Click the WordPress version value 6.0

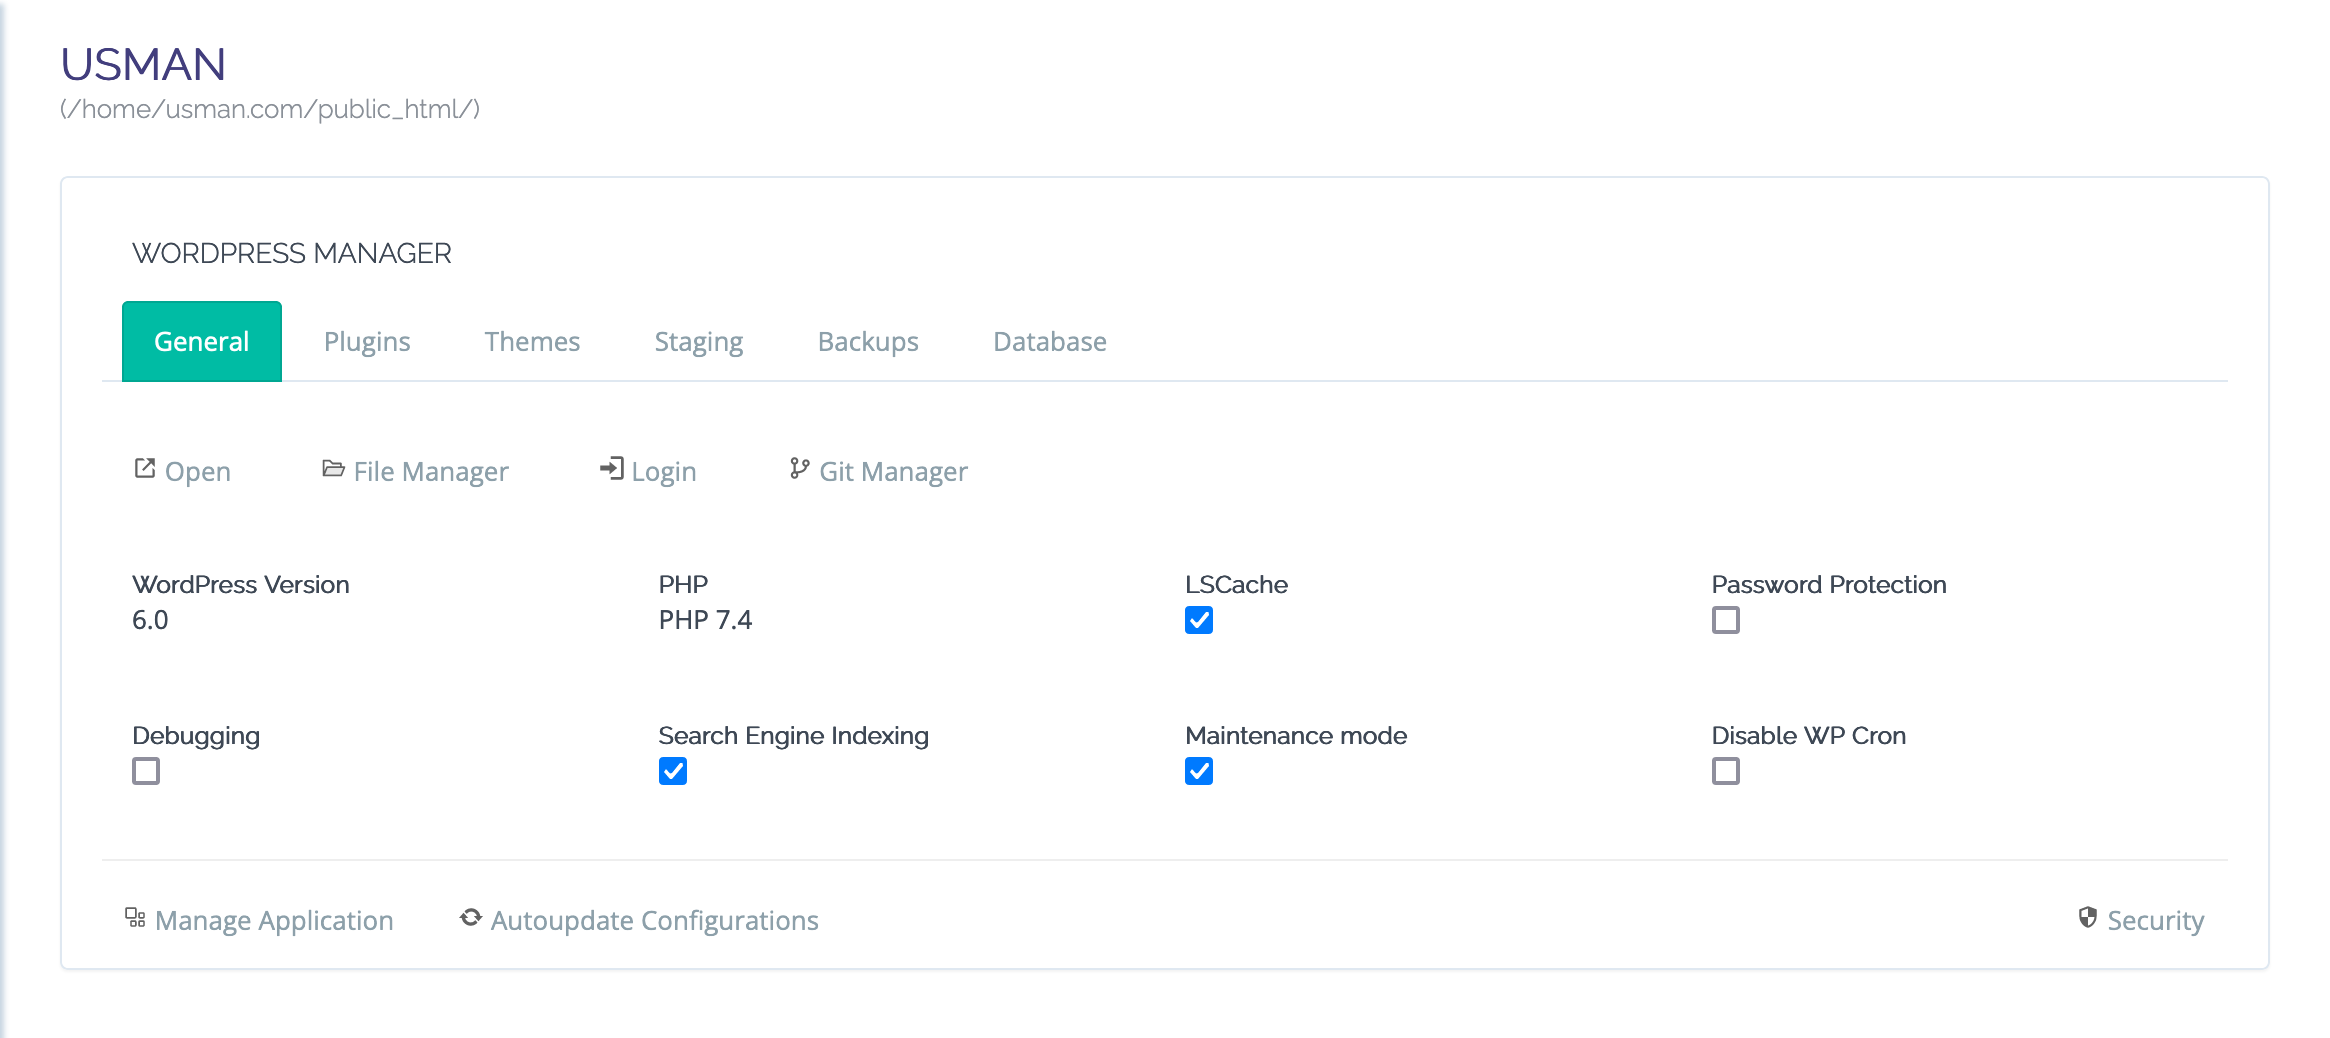(150, 620)
